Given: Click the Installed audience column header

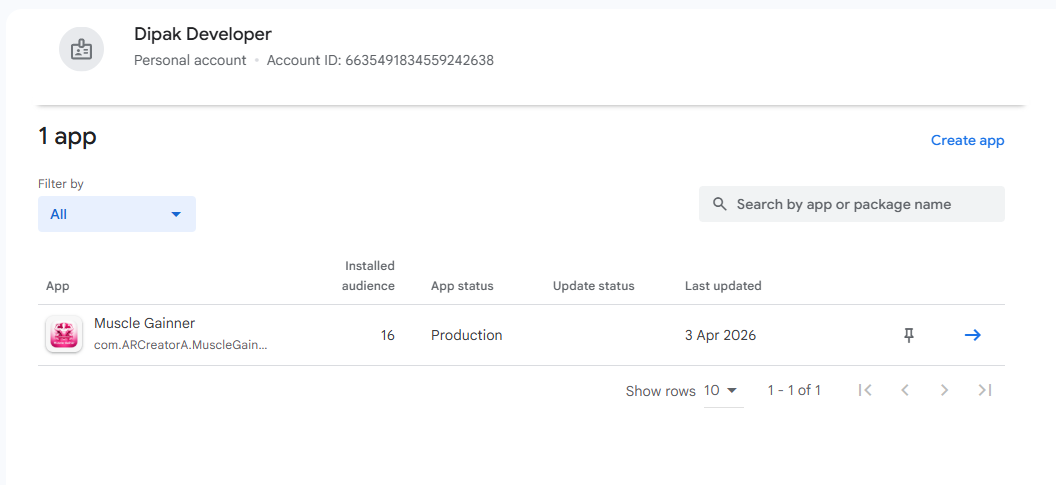Looking at the screenshot, I should [369, 276].
